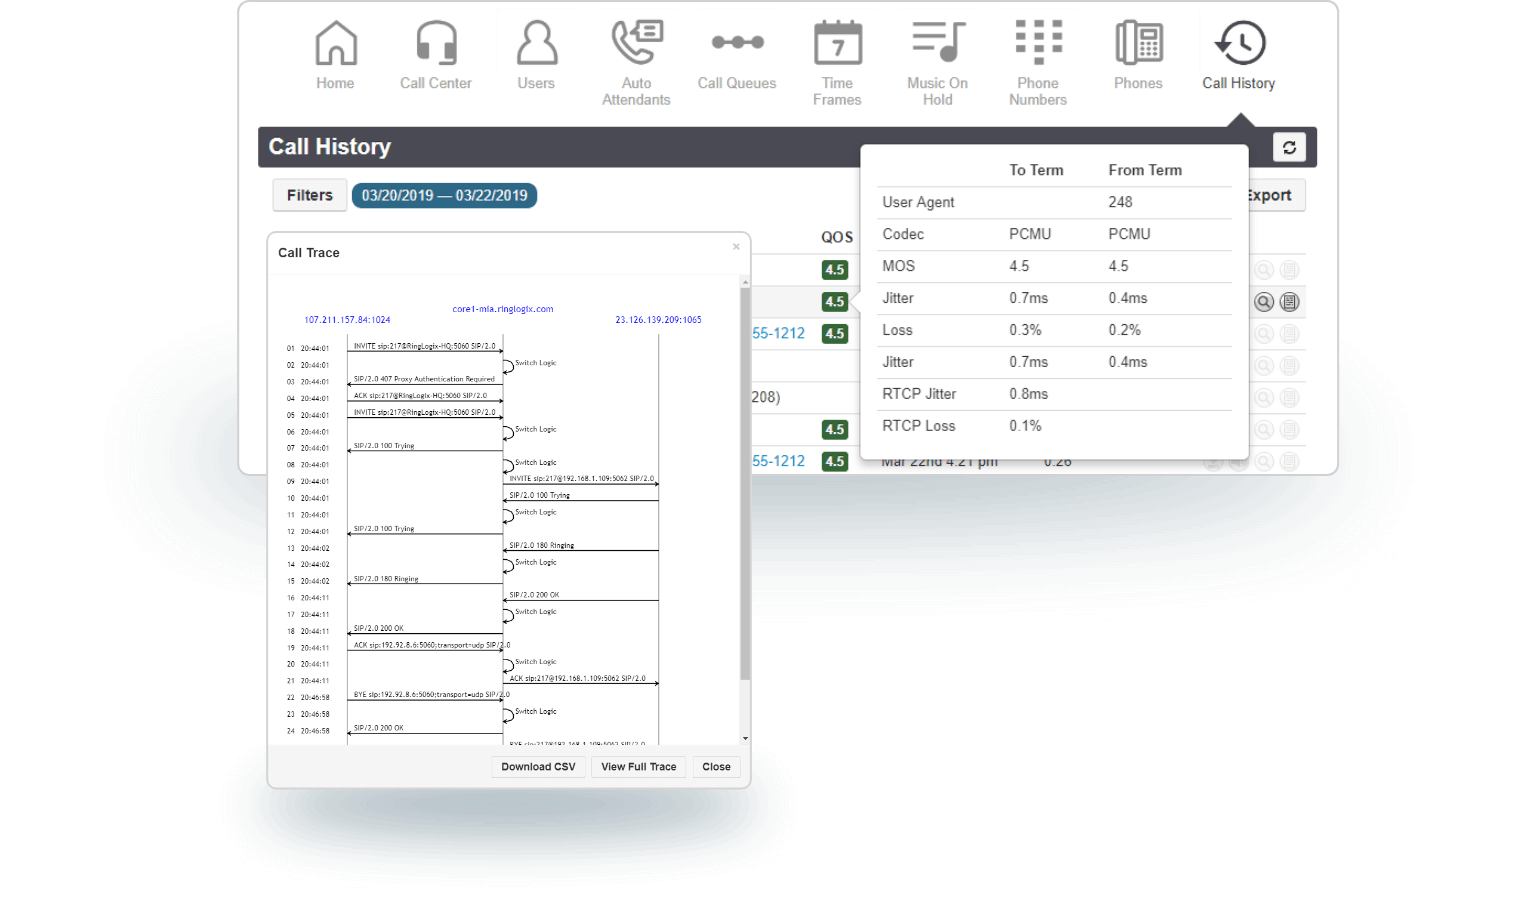The image size is (1517, 917).
Task: Click View Full Trace
Action: [x=638, y=766]
